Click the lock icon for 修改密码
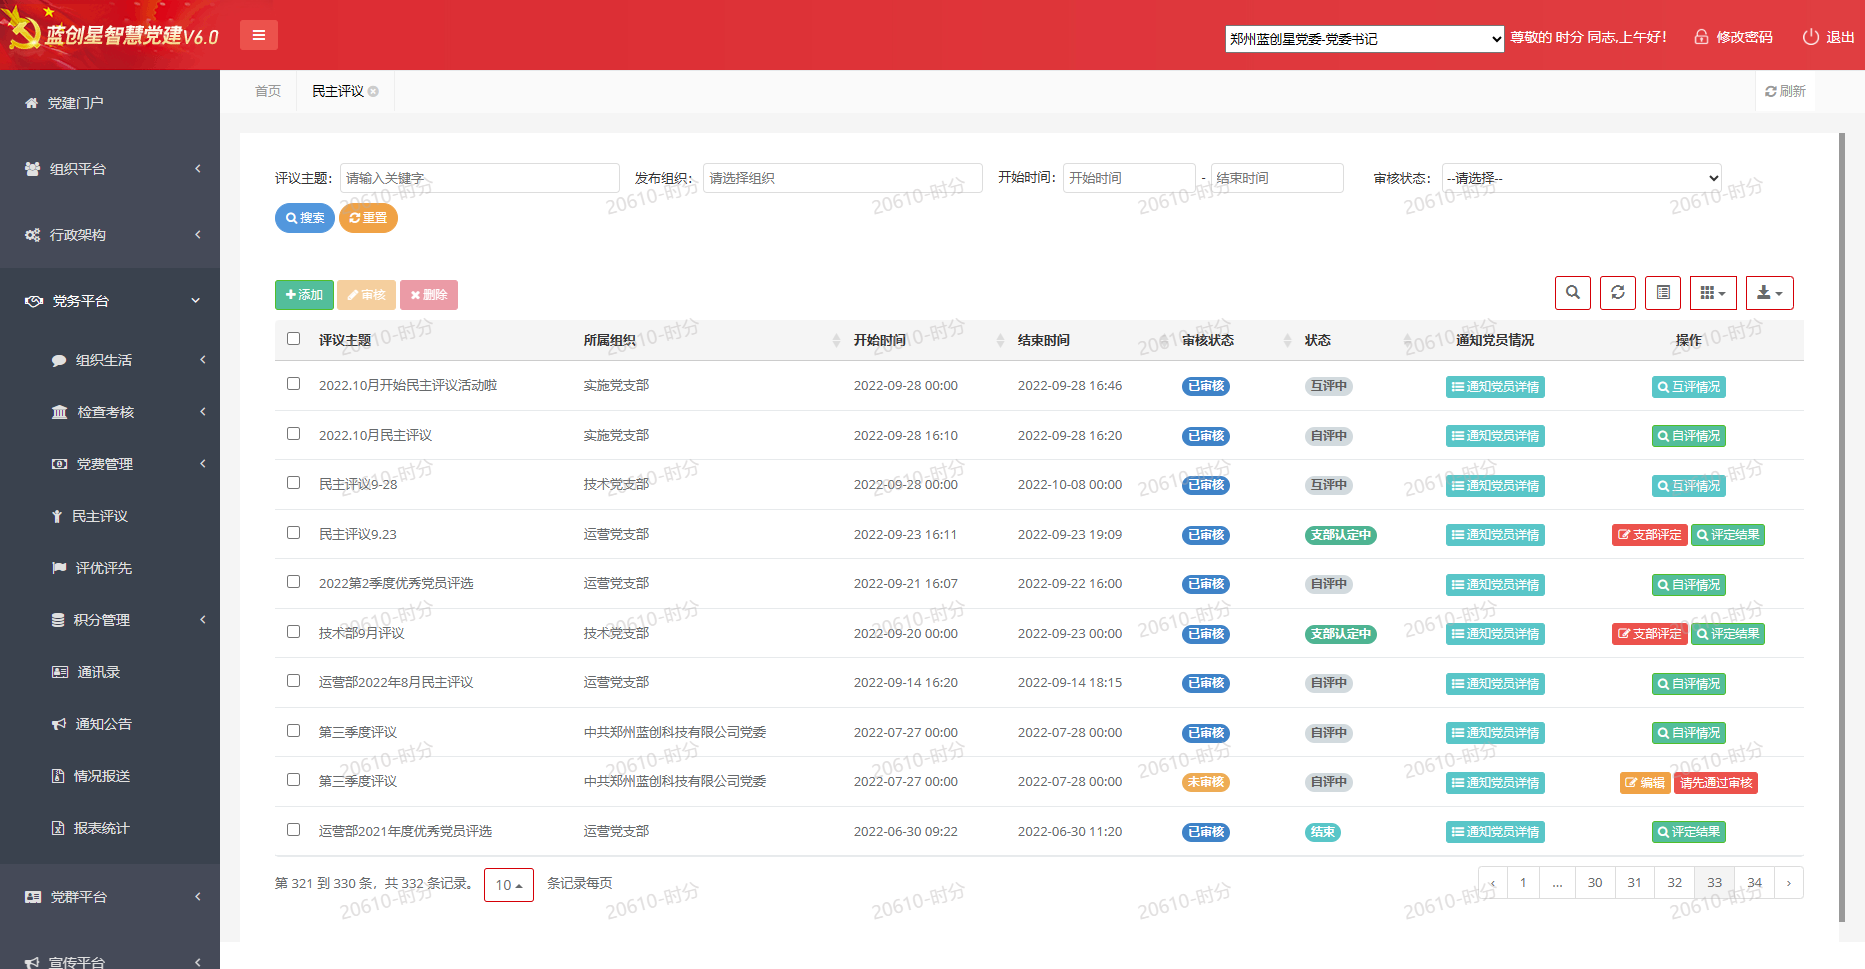The height and width of the screenshot is (969, 1865). point(1701,37)
